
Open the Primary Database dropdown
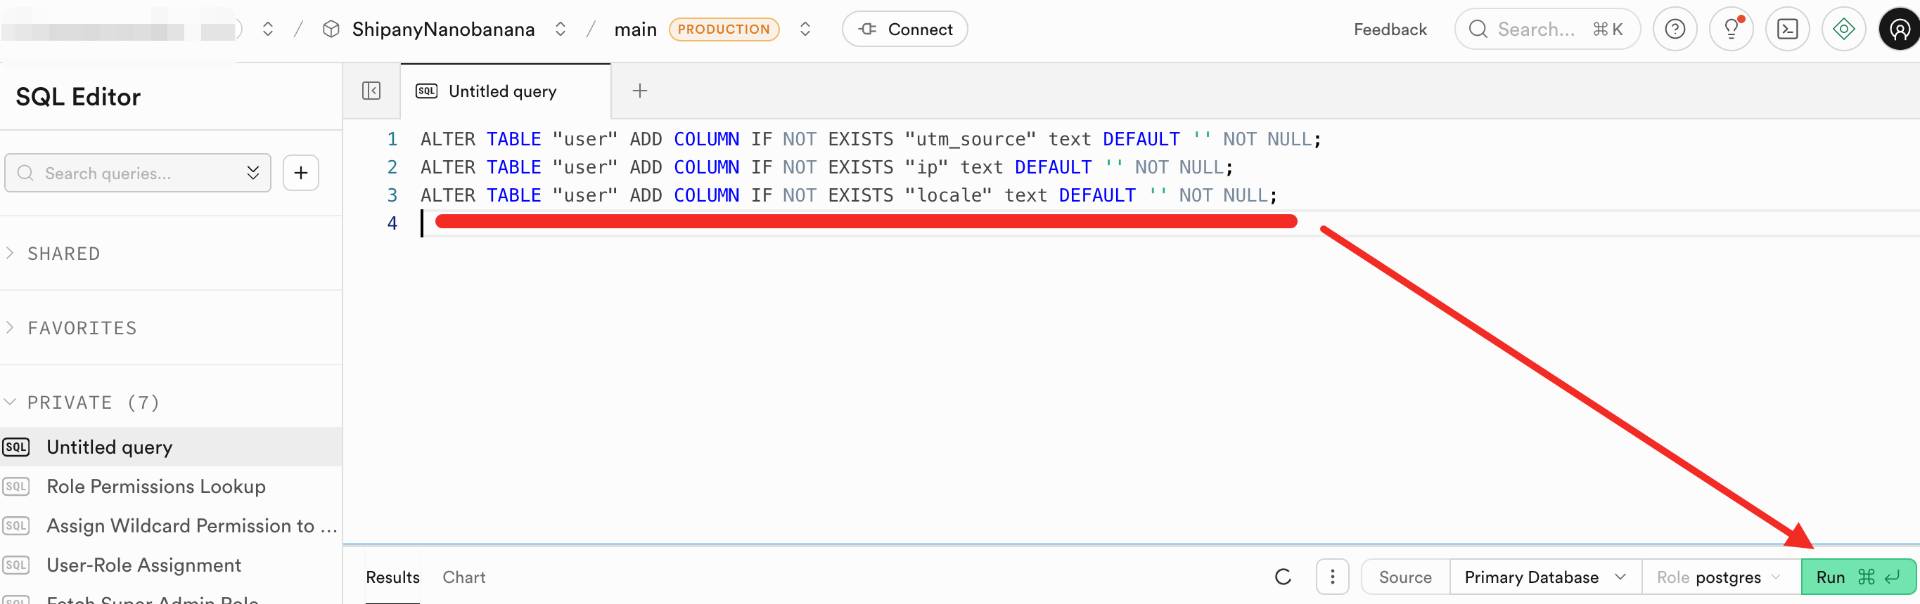1544,577
